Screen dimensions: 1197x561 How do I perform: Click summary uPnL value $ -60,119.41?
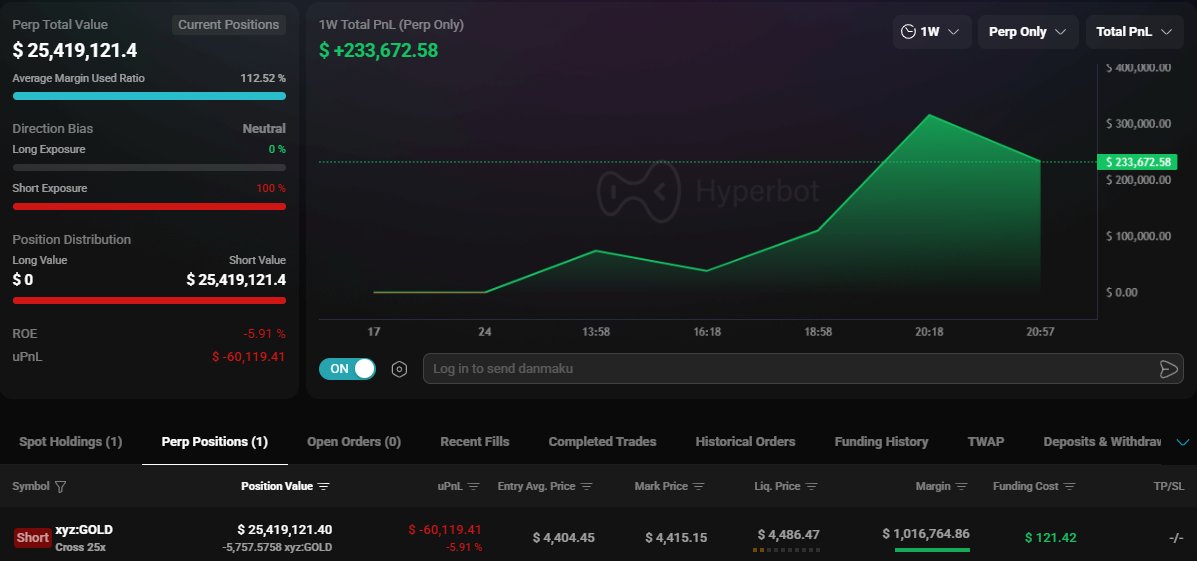coord(248,356)
